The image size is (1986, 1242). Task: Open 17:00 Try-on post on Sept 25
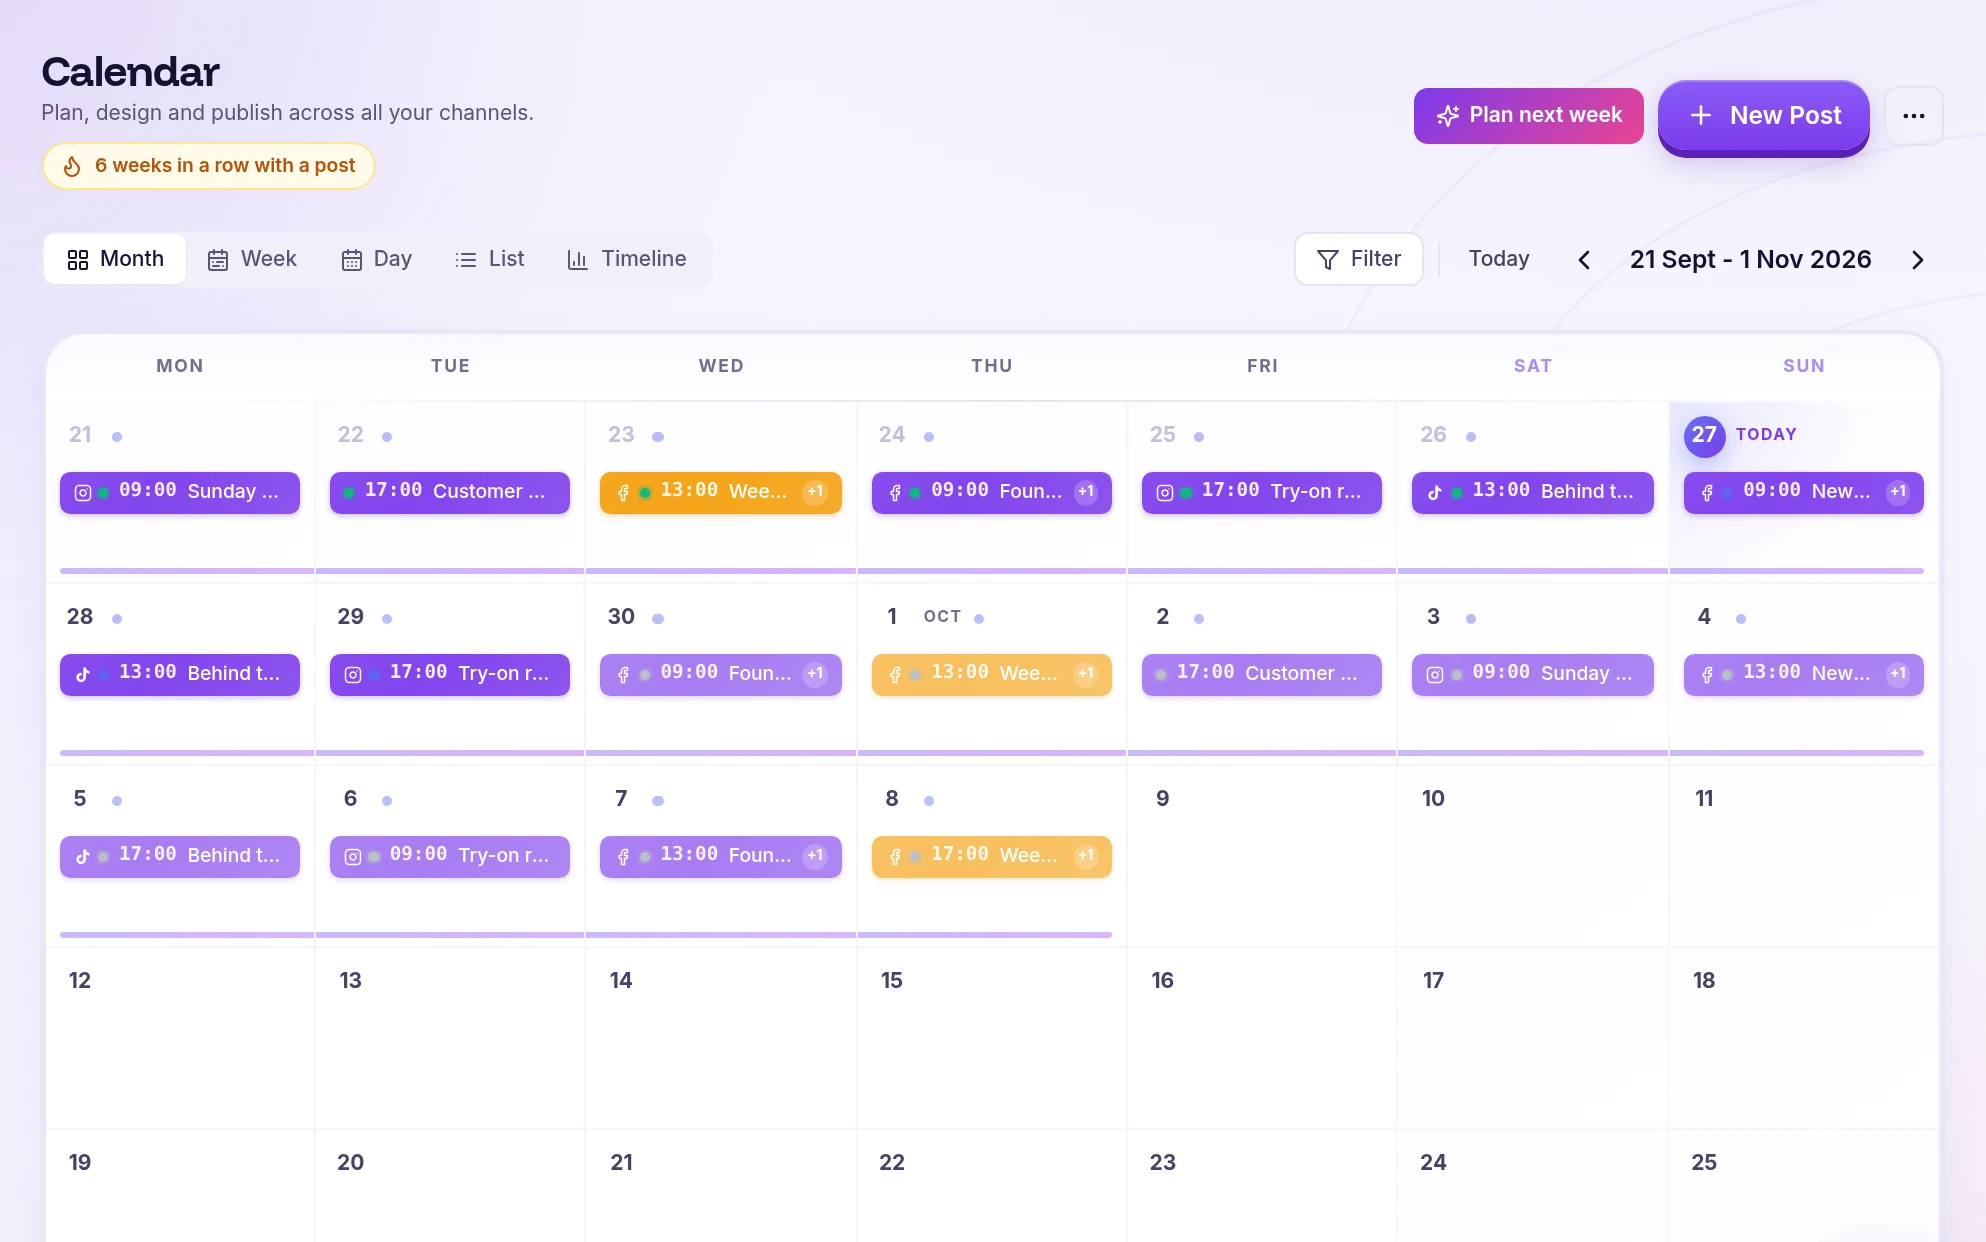1262,492
